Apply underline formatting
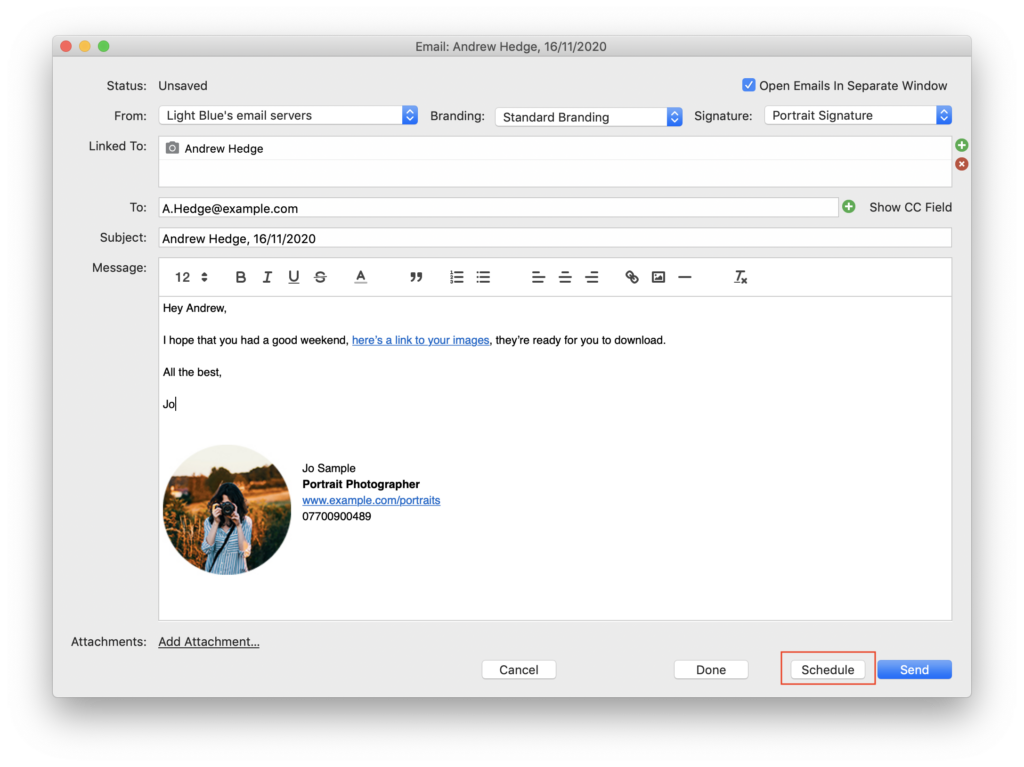Image resolution: width=1024 pixels, height=767 pixels. (293, 277)
